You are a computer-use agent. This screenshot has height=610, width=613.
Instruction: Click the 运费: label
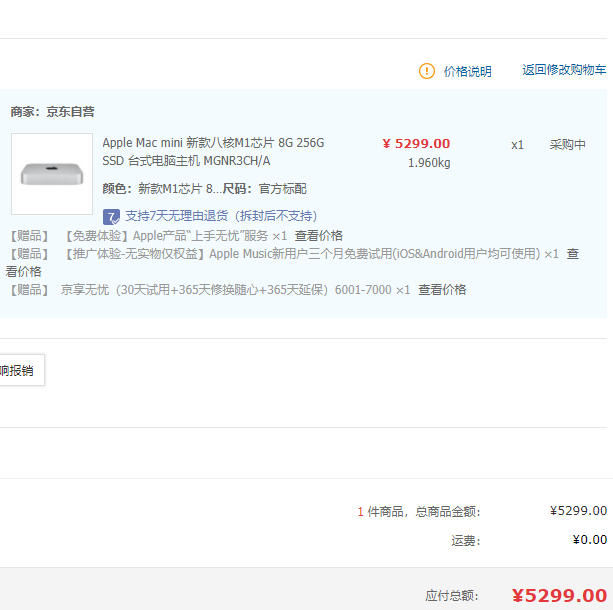click(466, 541)
